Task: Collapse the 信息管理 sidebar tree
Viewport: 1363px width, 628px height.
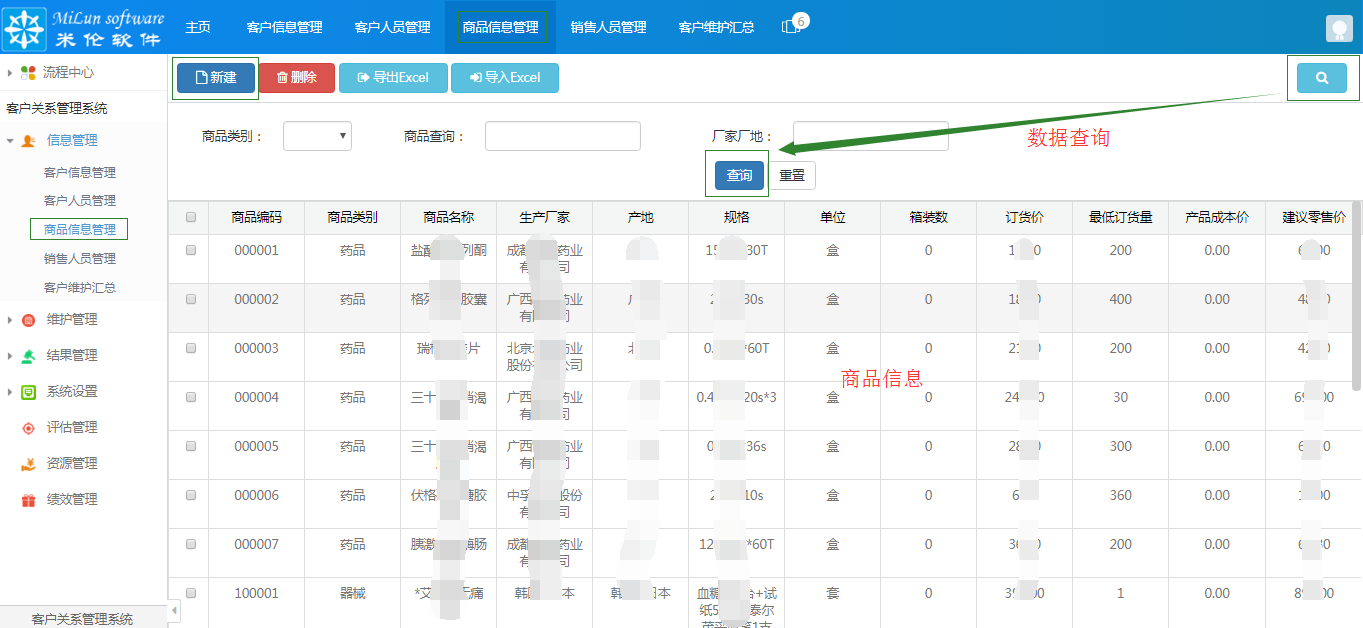Action: pyautogui.click(x=10, y=140)
